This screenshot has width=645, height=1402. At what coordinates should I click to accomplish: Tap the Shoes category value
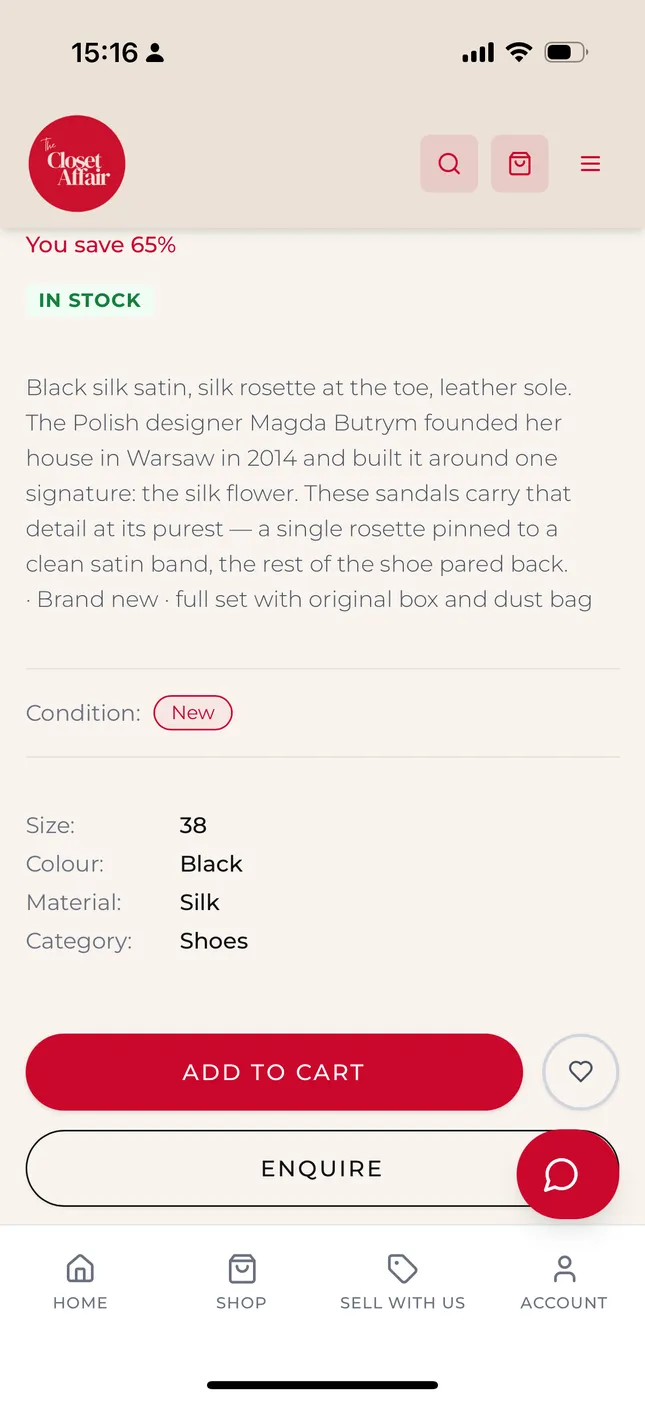coord(214,941)
